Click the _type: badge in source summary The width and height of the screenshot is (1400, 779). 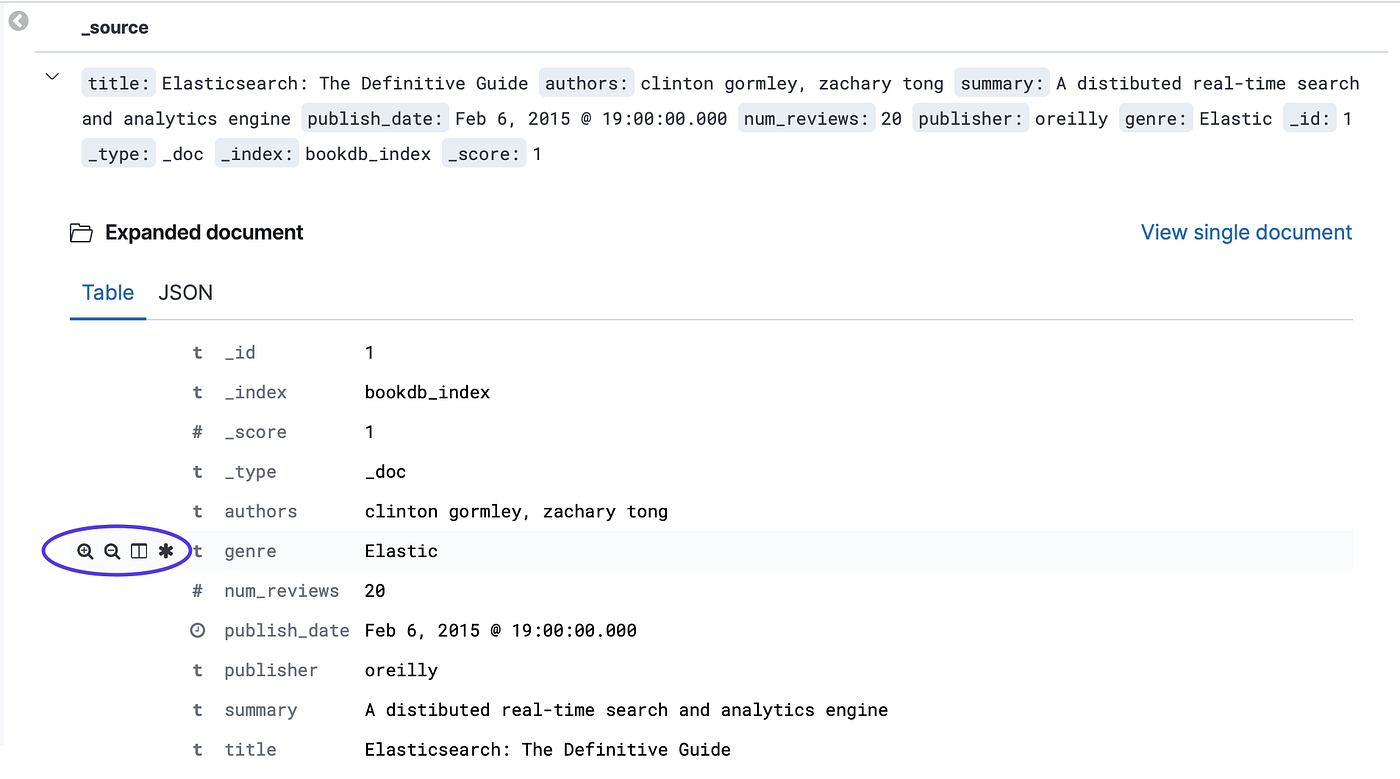click(x=119, y=153)
